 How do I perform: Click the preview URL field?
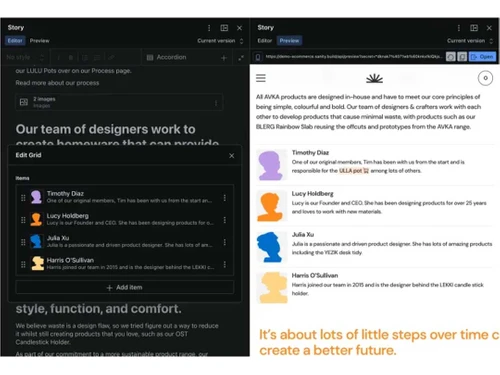(x=353, y=57)
